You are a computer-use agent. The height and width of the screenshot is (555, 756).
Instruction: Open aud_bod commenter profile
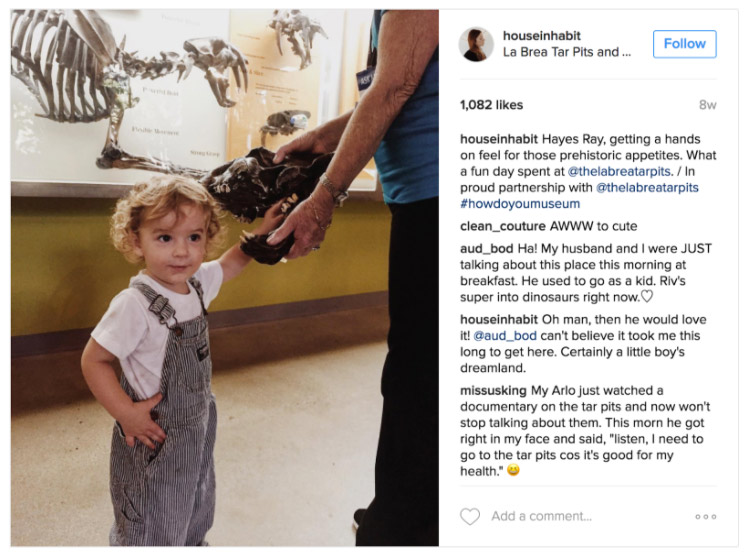click(486, 249)
